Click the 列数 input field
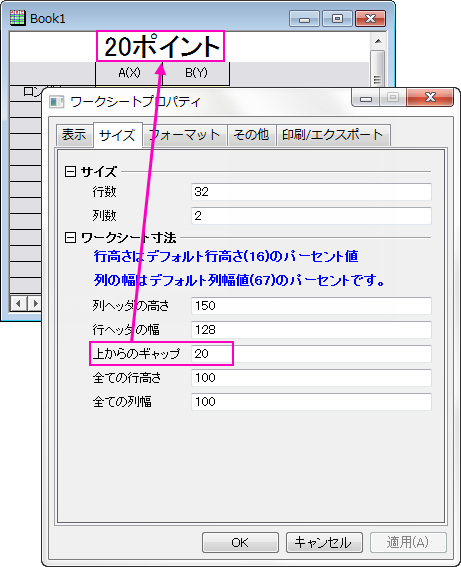The height and width of the screenshot is (567, 461). (311, 216)
